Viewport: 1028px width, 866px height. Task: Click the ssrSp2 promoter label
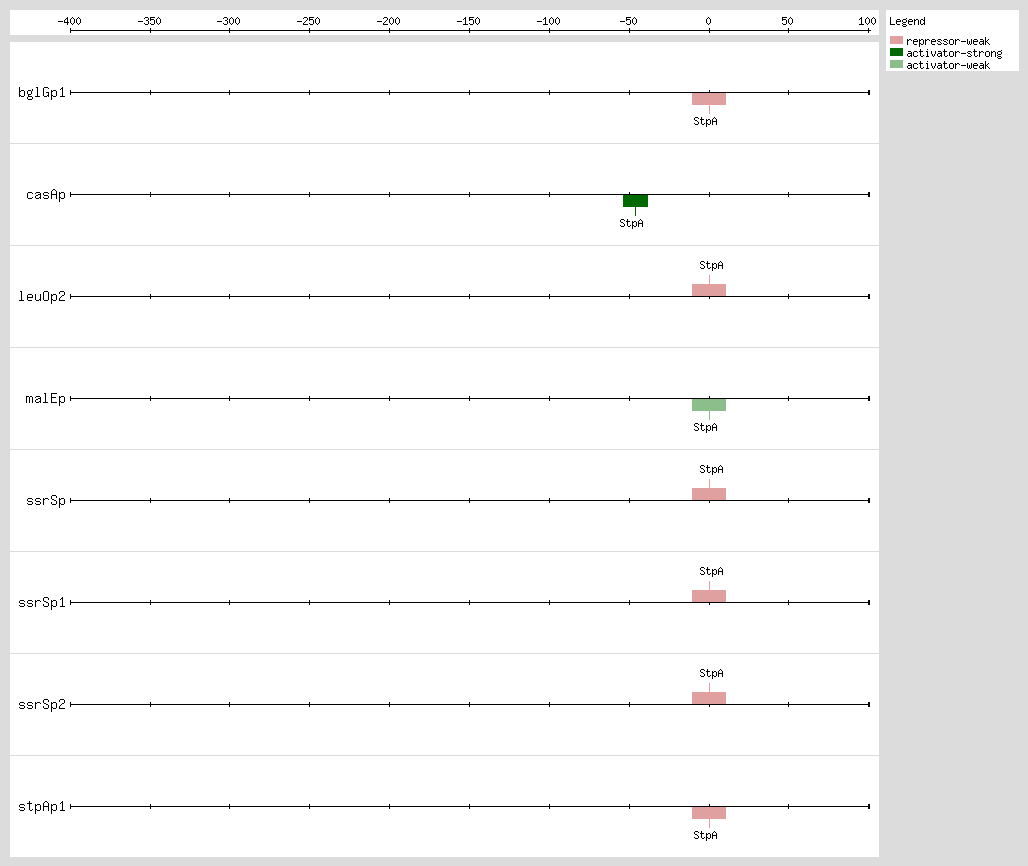[x=42, y=705]
